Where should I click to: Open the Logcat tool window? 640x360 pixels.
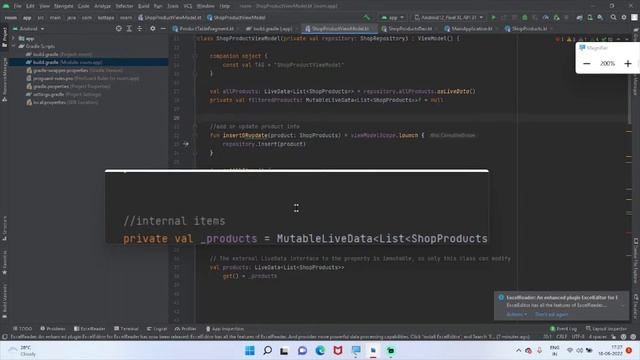(x=157, y=329)
